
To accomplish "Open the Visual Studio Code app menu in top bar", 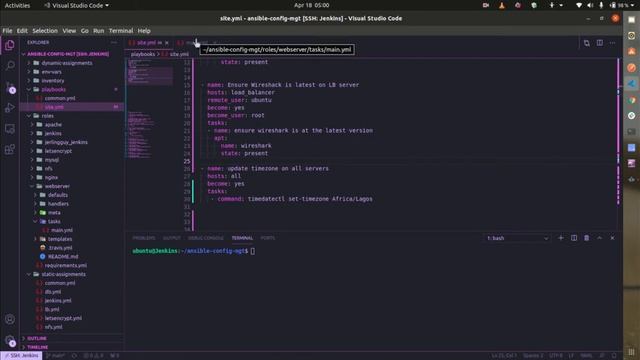I will point(77,5).
